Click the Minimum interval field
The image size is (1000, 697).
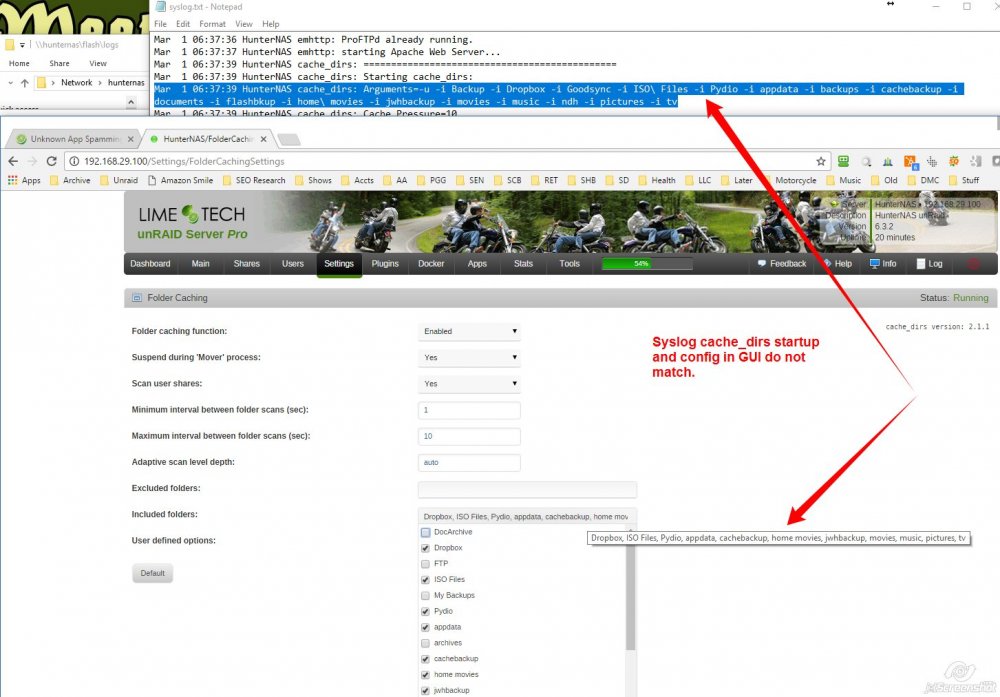click(x=469, y=410)
